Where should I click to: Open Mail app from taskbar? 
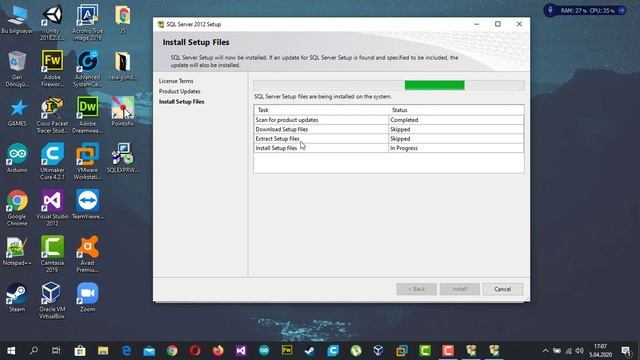point(149,351)
